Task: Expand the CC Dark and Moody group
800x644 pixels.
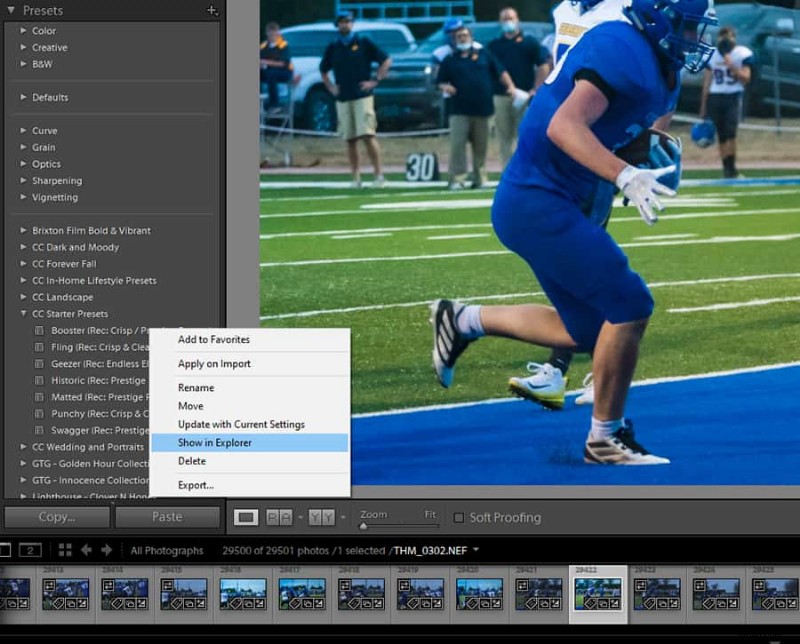Action: pos(23,247)
